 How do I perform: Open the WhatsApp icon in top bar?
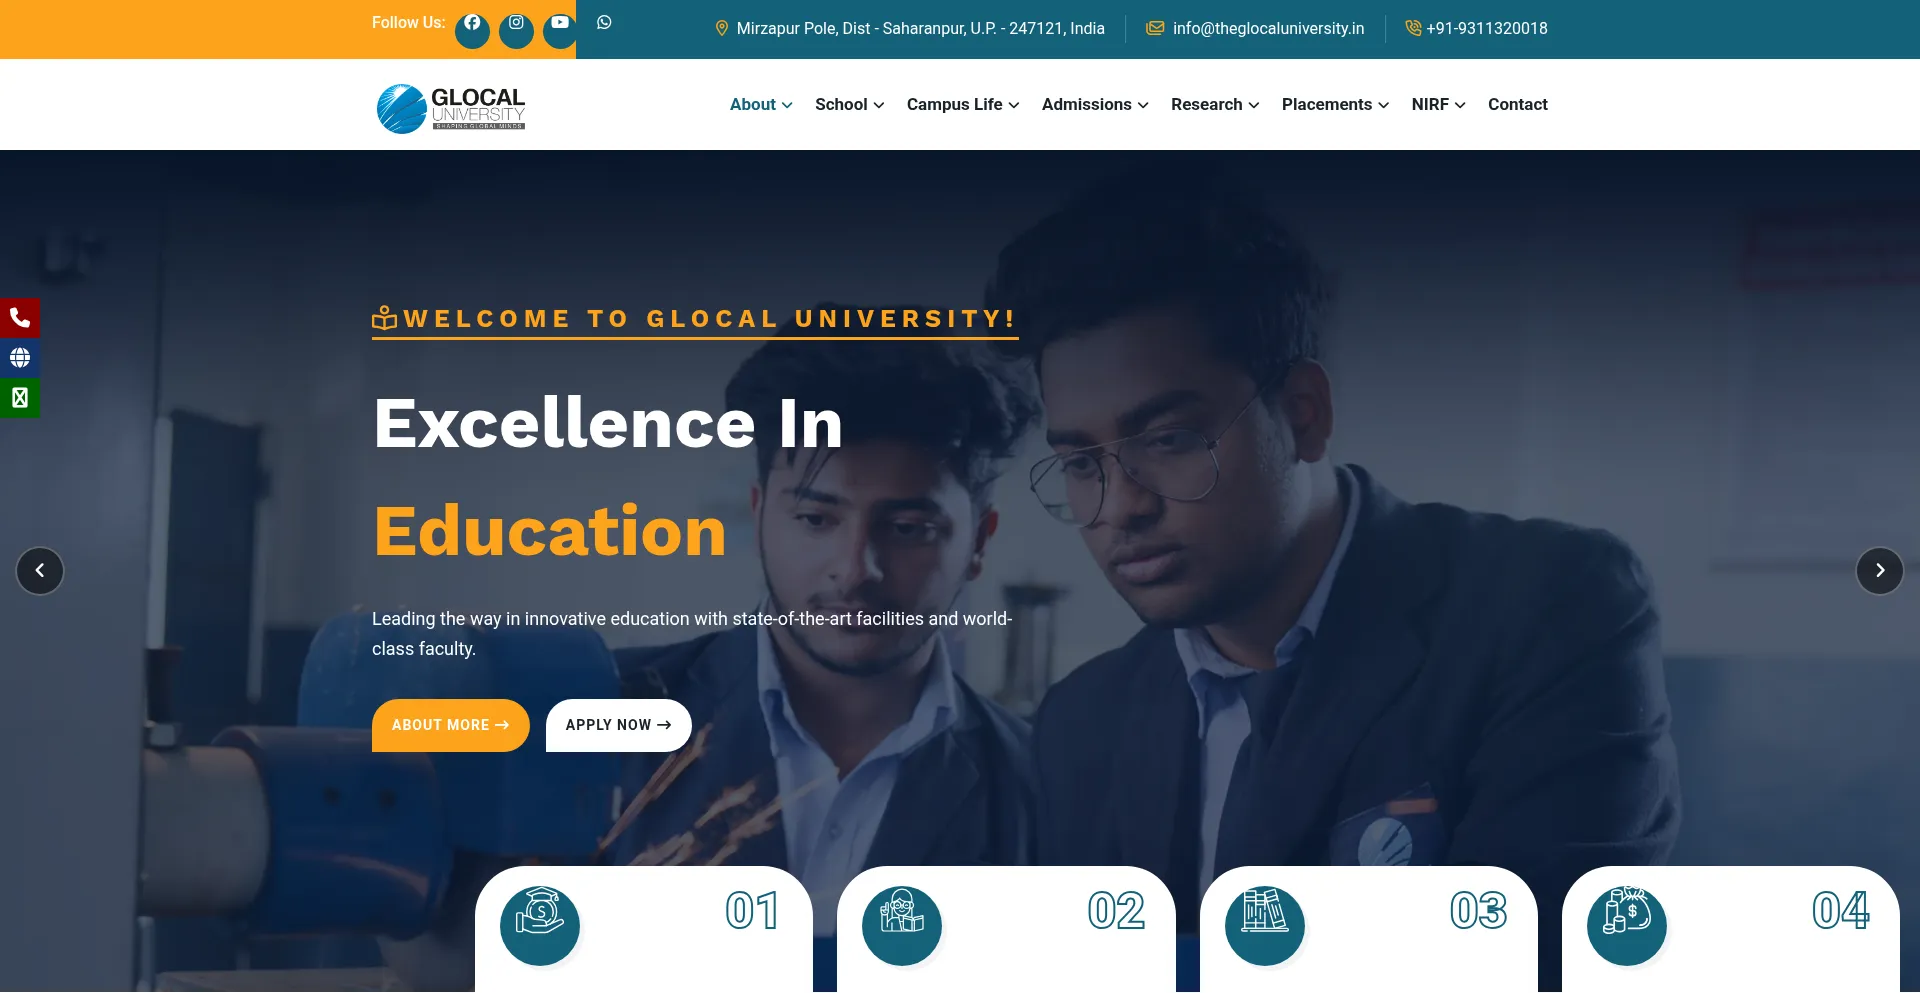pyautogui.click(x=604, y=23)
